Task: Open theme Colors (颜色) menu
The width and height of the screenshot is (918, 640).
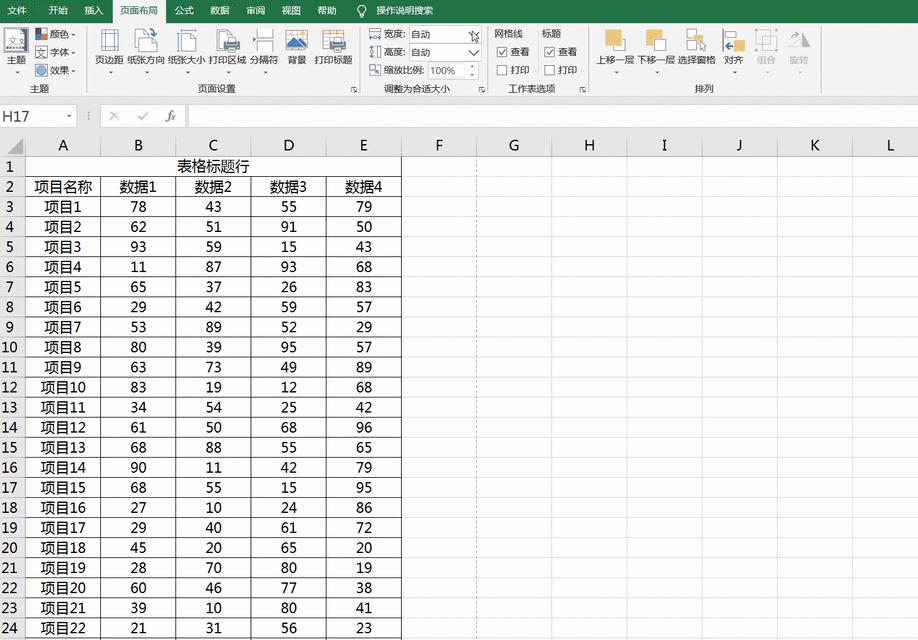Action: click(56, 34)
